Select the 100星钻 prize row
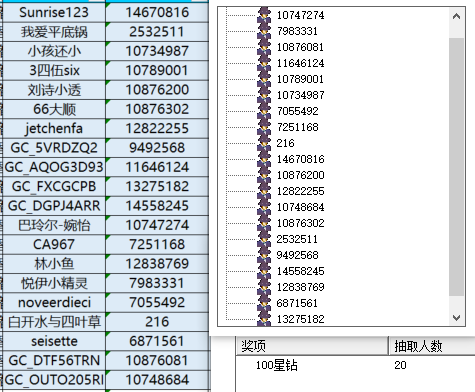The width and height of the screenshot is (475, 392). [x=356, y=365]
